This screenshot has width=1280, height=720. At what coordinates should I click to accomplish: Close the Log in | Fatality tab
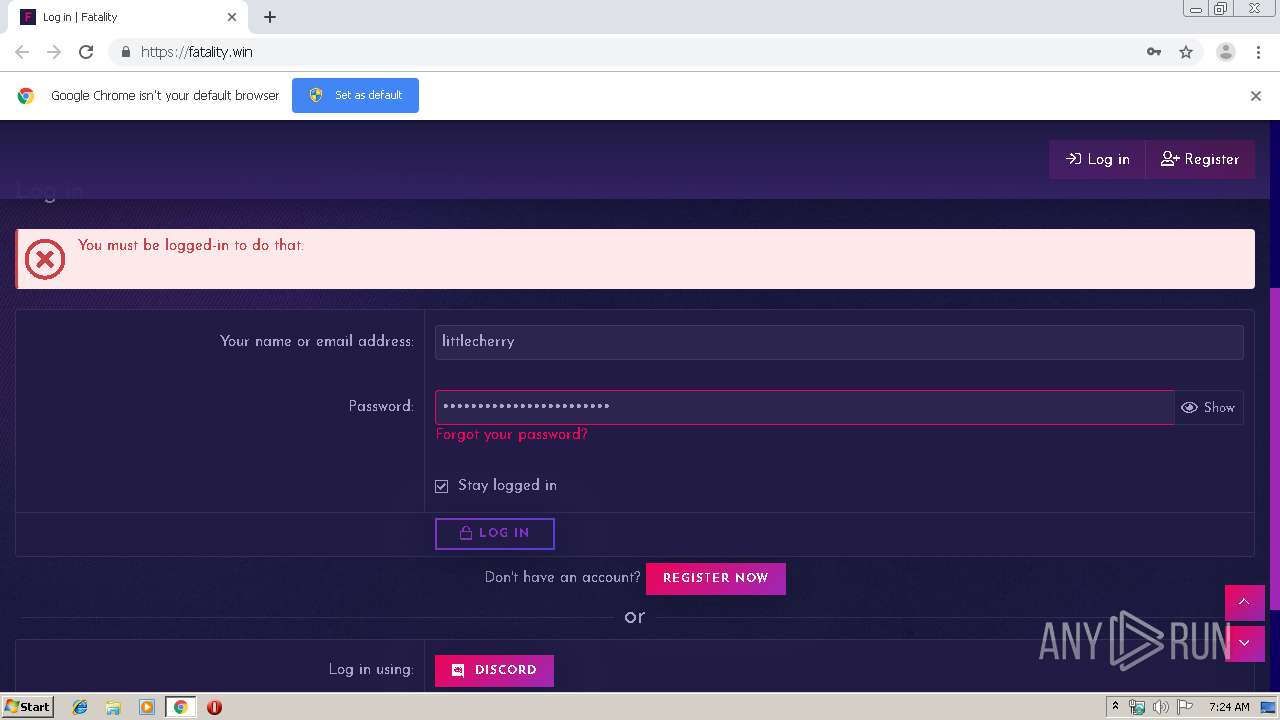[232, 17]
